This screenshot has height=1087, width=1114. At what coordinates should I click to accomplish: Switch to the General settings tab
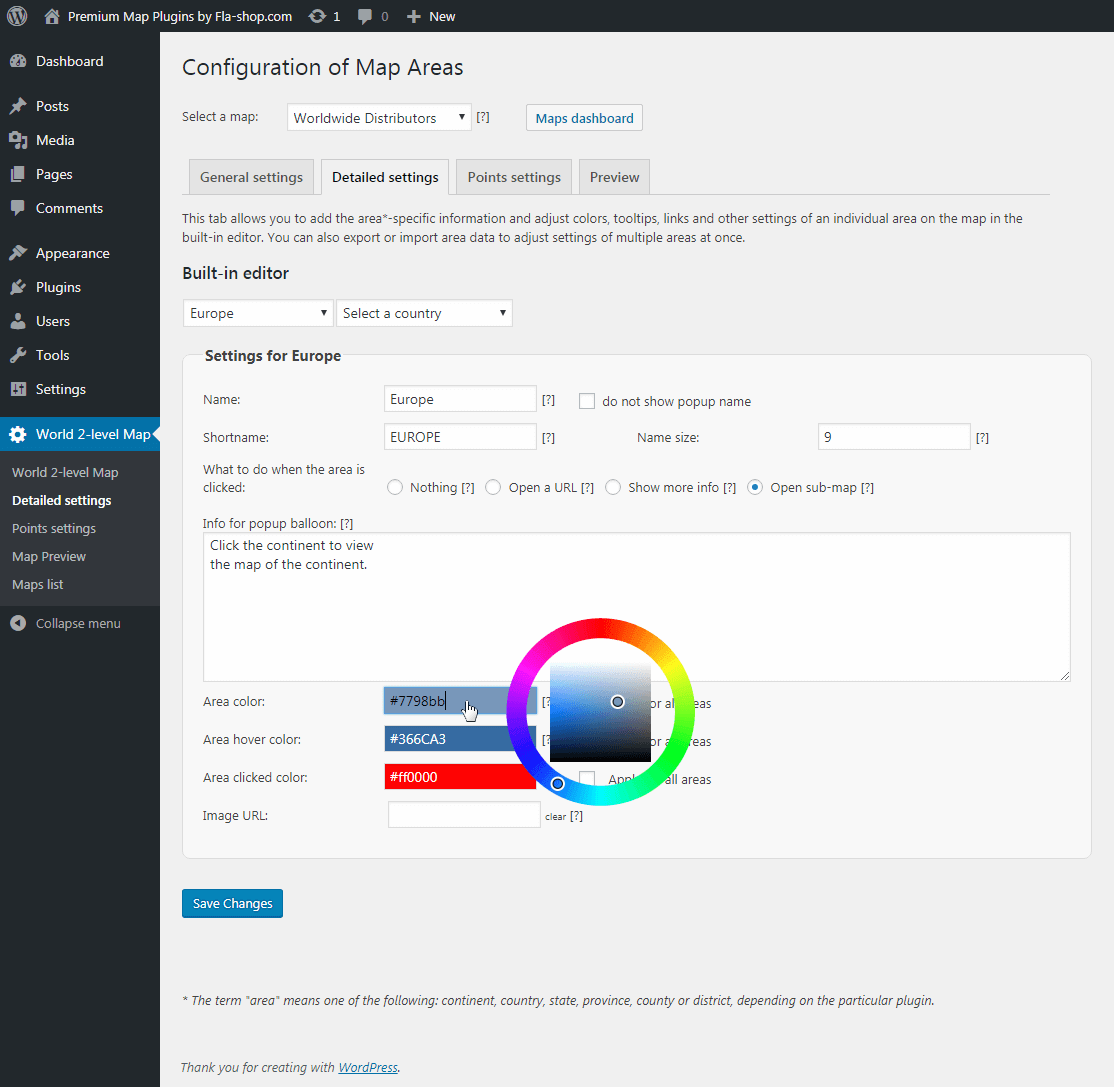click(x=252, y=177)
